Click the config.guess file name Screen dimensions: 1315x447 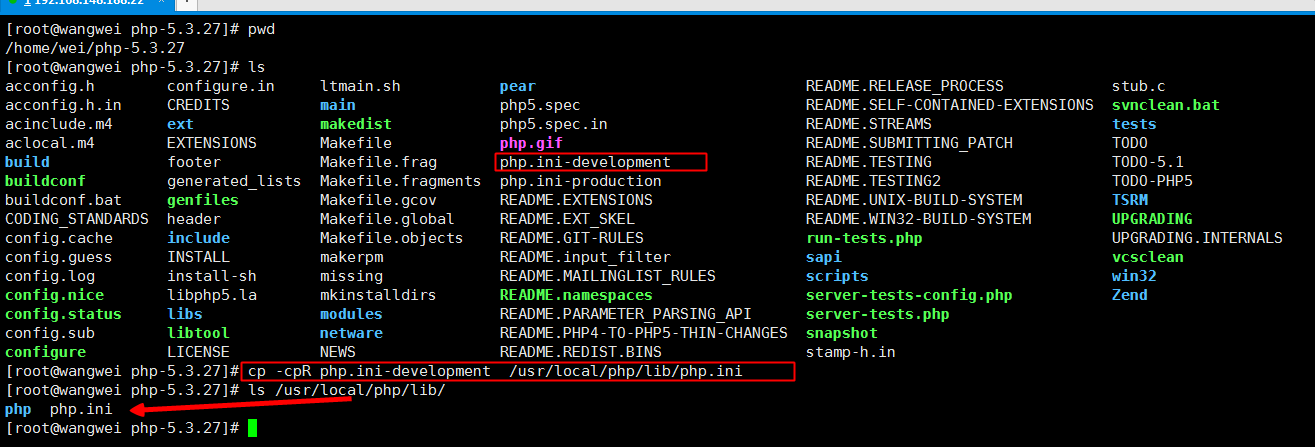(59, 257)
